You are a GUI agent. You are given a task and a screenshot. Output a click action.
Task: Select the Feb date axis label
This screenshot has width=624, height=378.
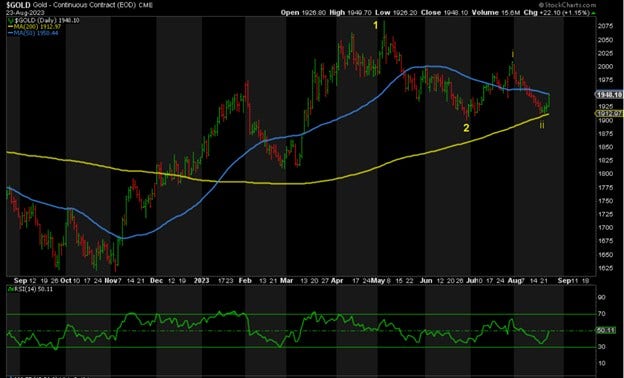click(x=245, y=281)
